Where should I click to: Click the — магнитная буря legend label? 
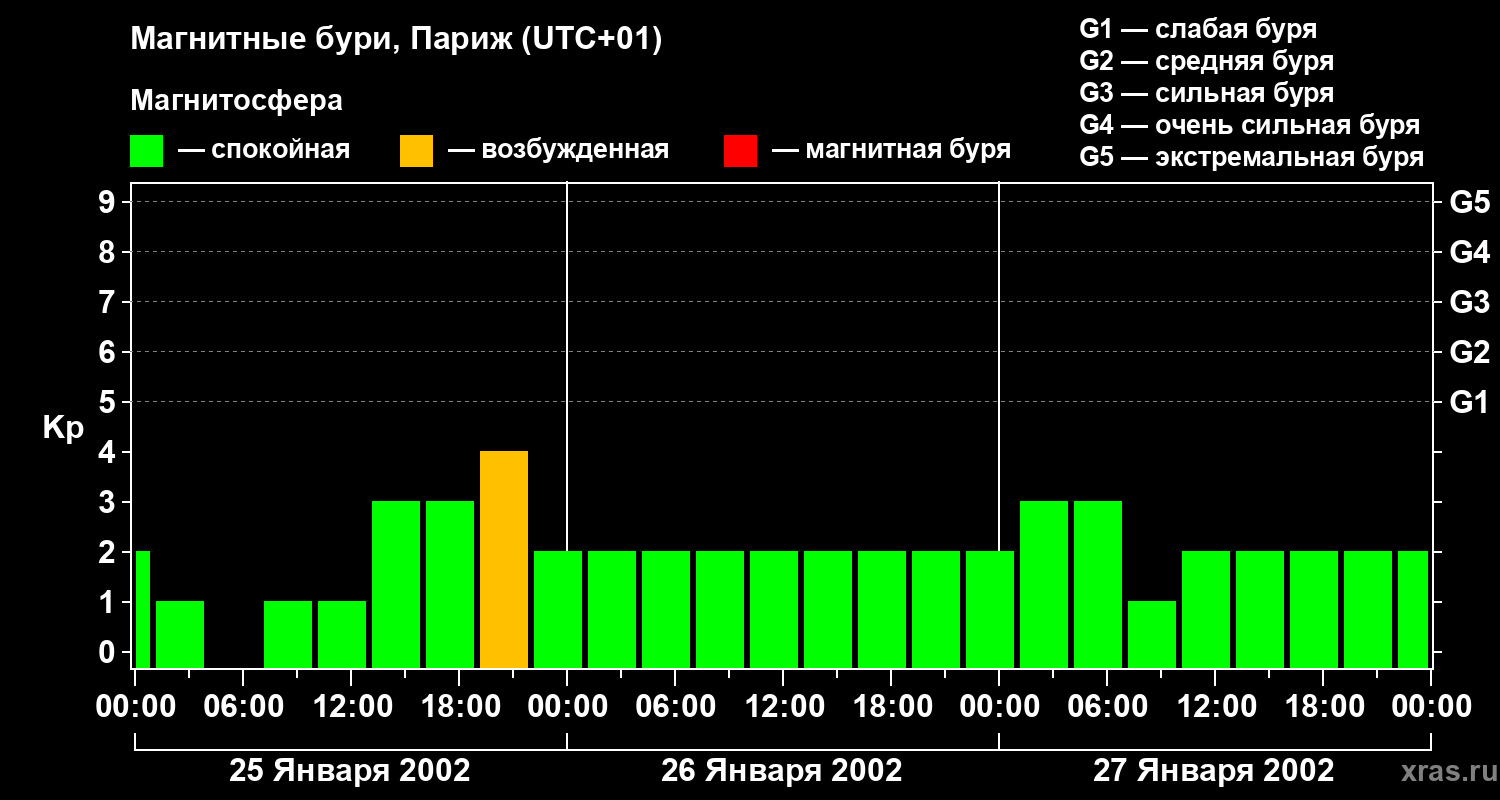(x=891, y=150)
